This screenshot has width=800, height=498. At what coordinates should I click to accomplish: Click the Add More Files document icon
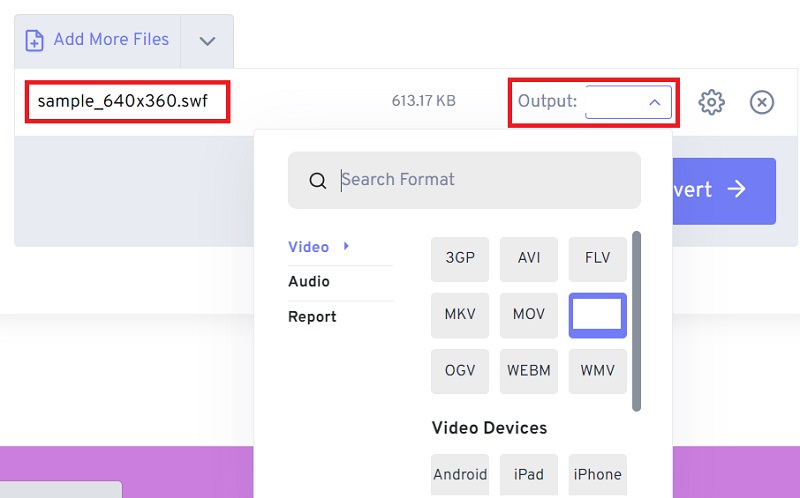(34, 41)
